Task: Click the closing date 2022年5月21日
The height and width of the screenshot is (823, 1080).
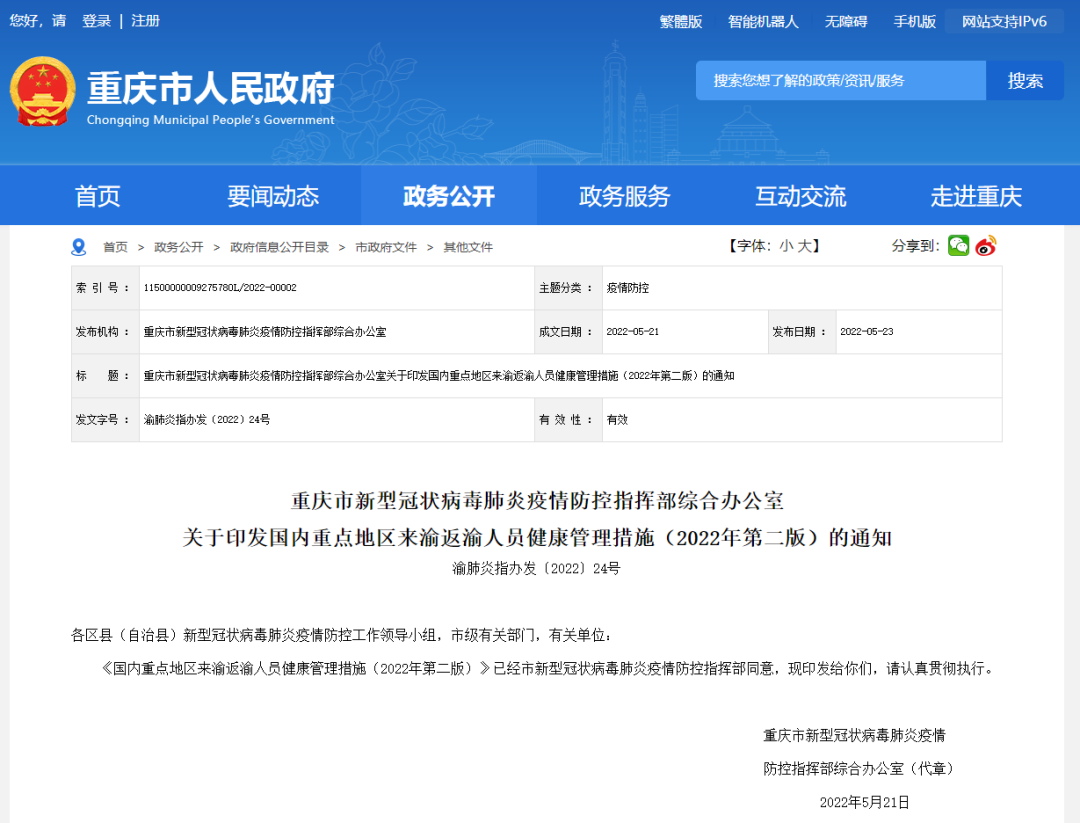Action: click(x=864, y=802)
